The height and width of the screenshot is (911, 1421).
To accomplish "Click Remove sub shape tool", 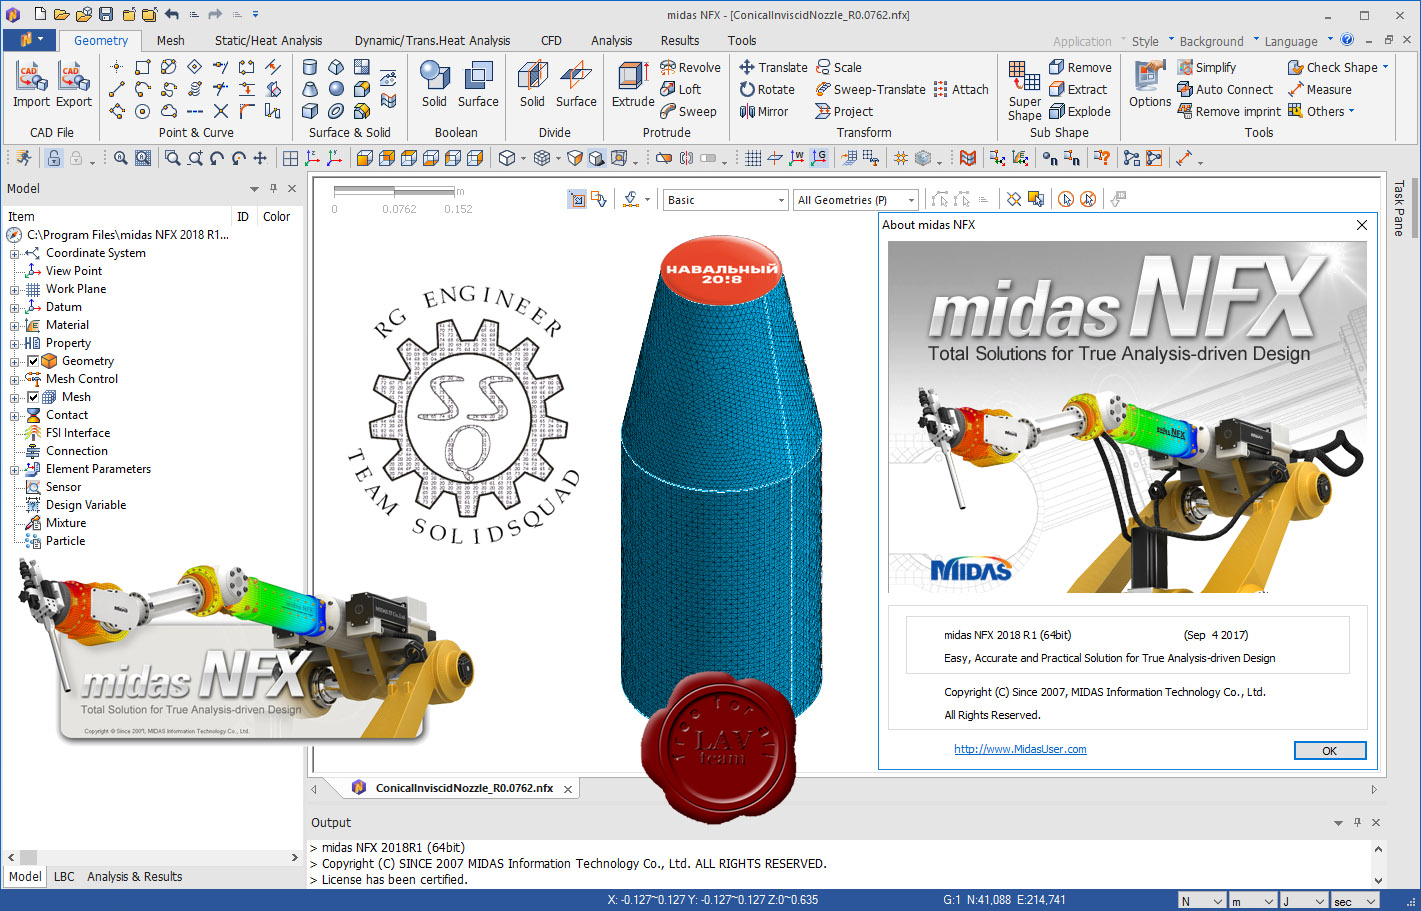I will 1080,67.
